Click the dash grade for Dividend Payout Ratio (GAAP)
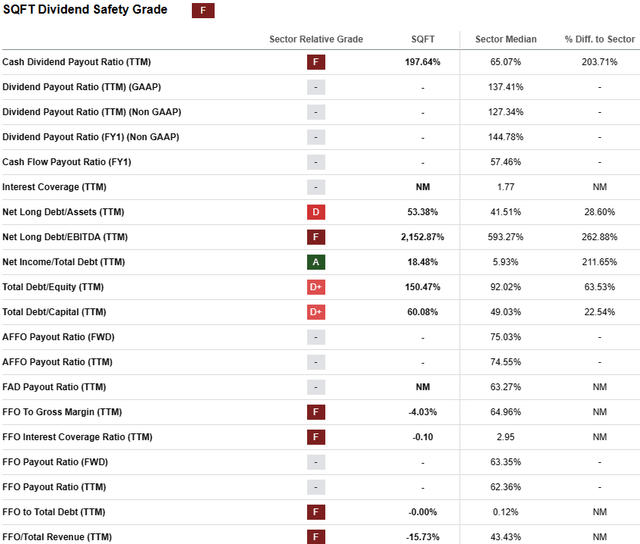This screenshot has width=640, height=544. pos(316,87)
